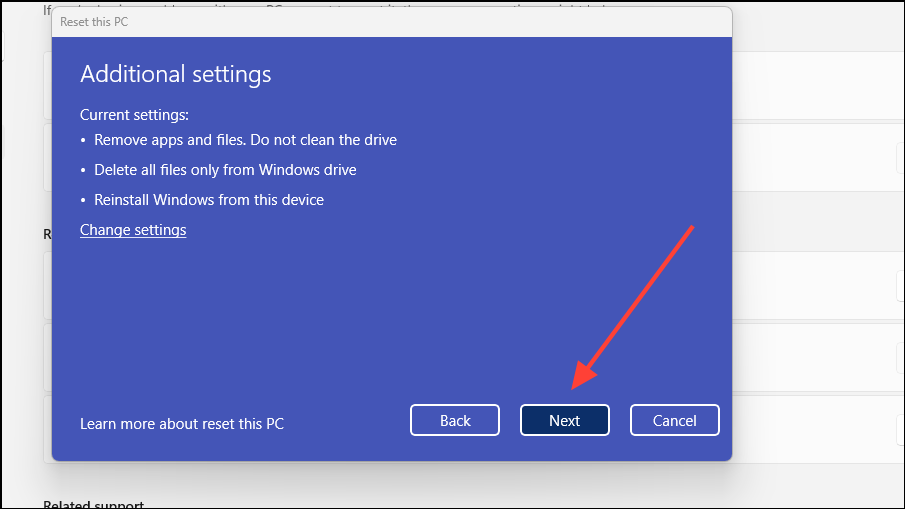Click 'Reinstall Windows from this device' text
Image resolution: width=905 pixels, height=509 pixels.
coord(209,200)
